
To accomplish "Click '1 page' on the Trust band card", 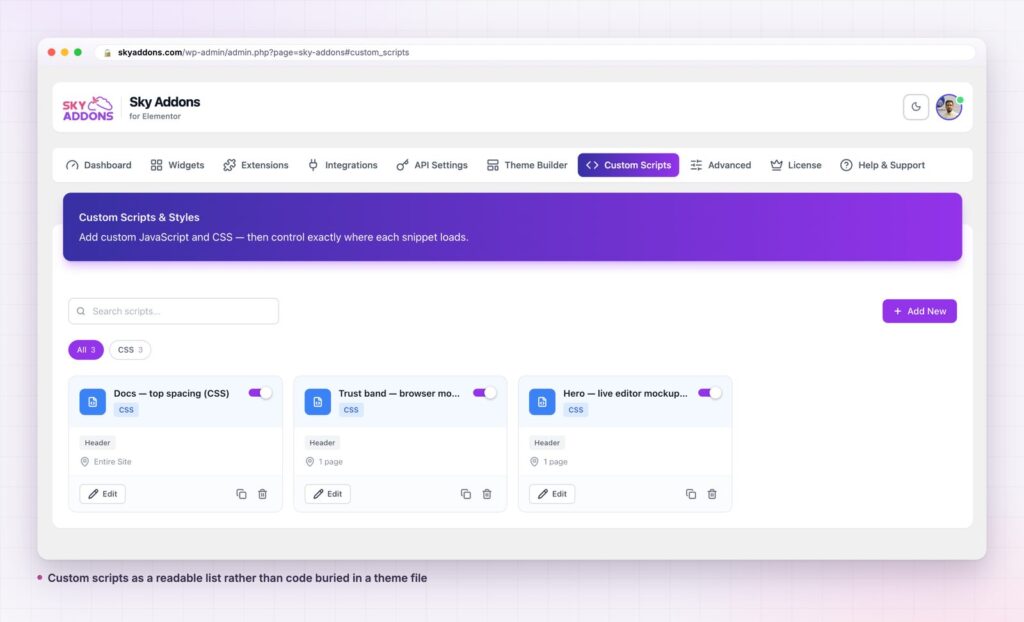I will [330, 462].
